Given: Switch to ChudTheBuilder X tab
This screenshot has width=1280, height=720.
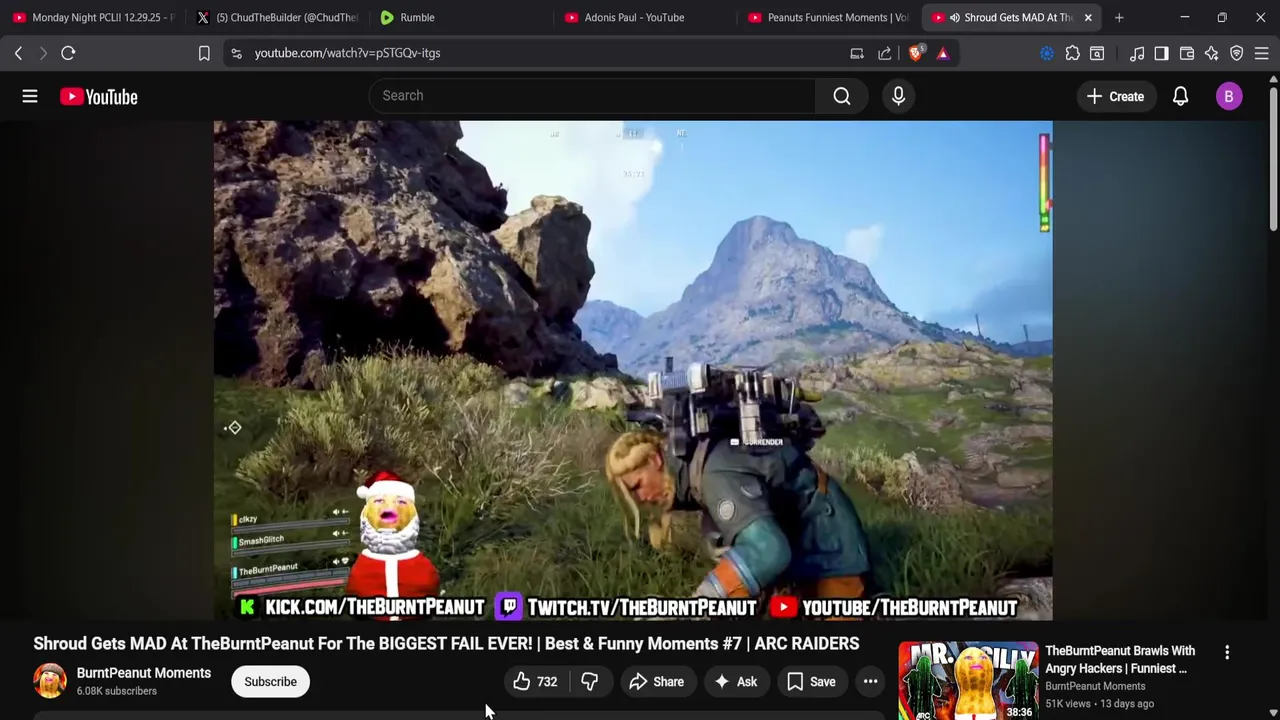Looking at the screenshot, I should [x=277, y=17].
